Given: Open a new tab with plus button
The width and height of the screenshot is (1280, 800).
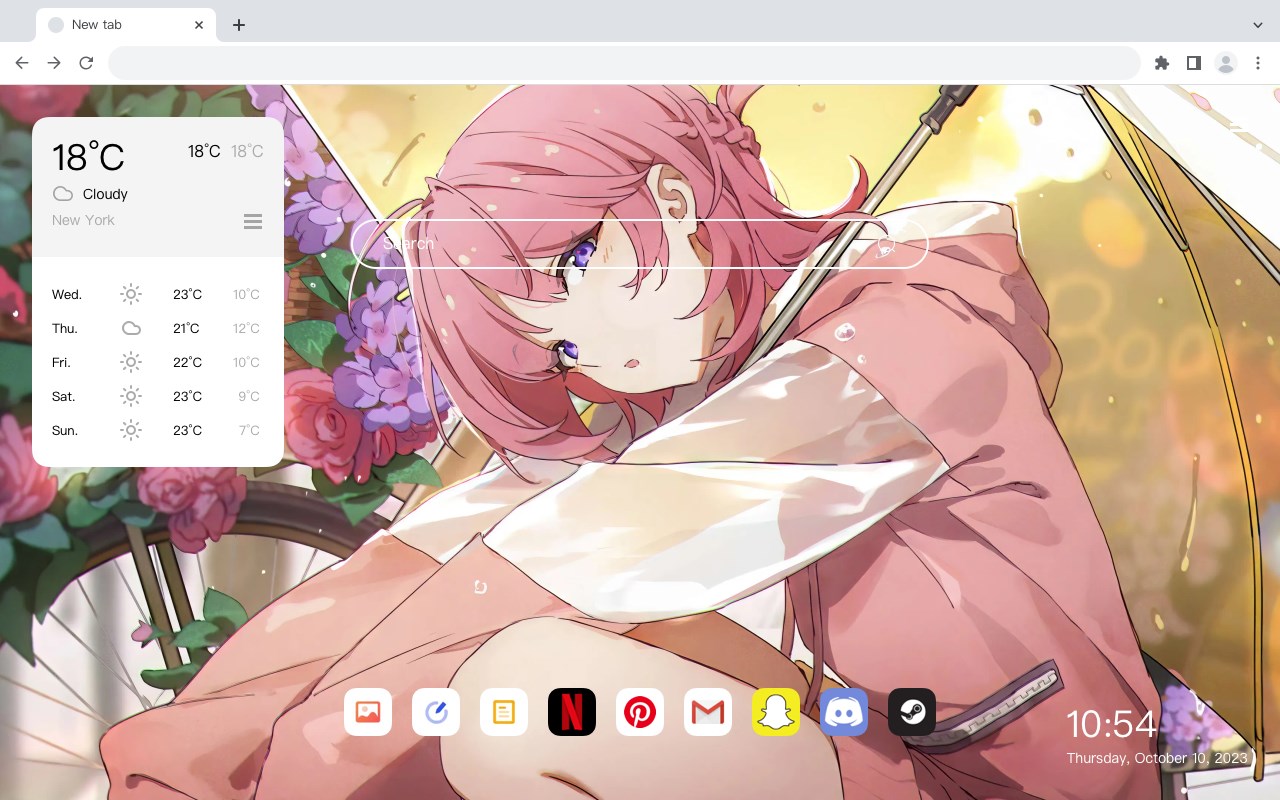Looking at the screenshot, I should tap(238, 25).
